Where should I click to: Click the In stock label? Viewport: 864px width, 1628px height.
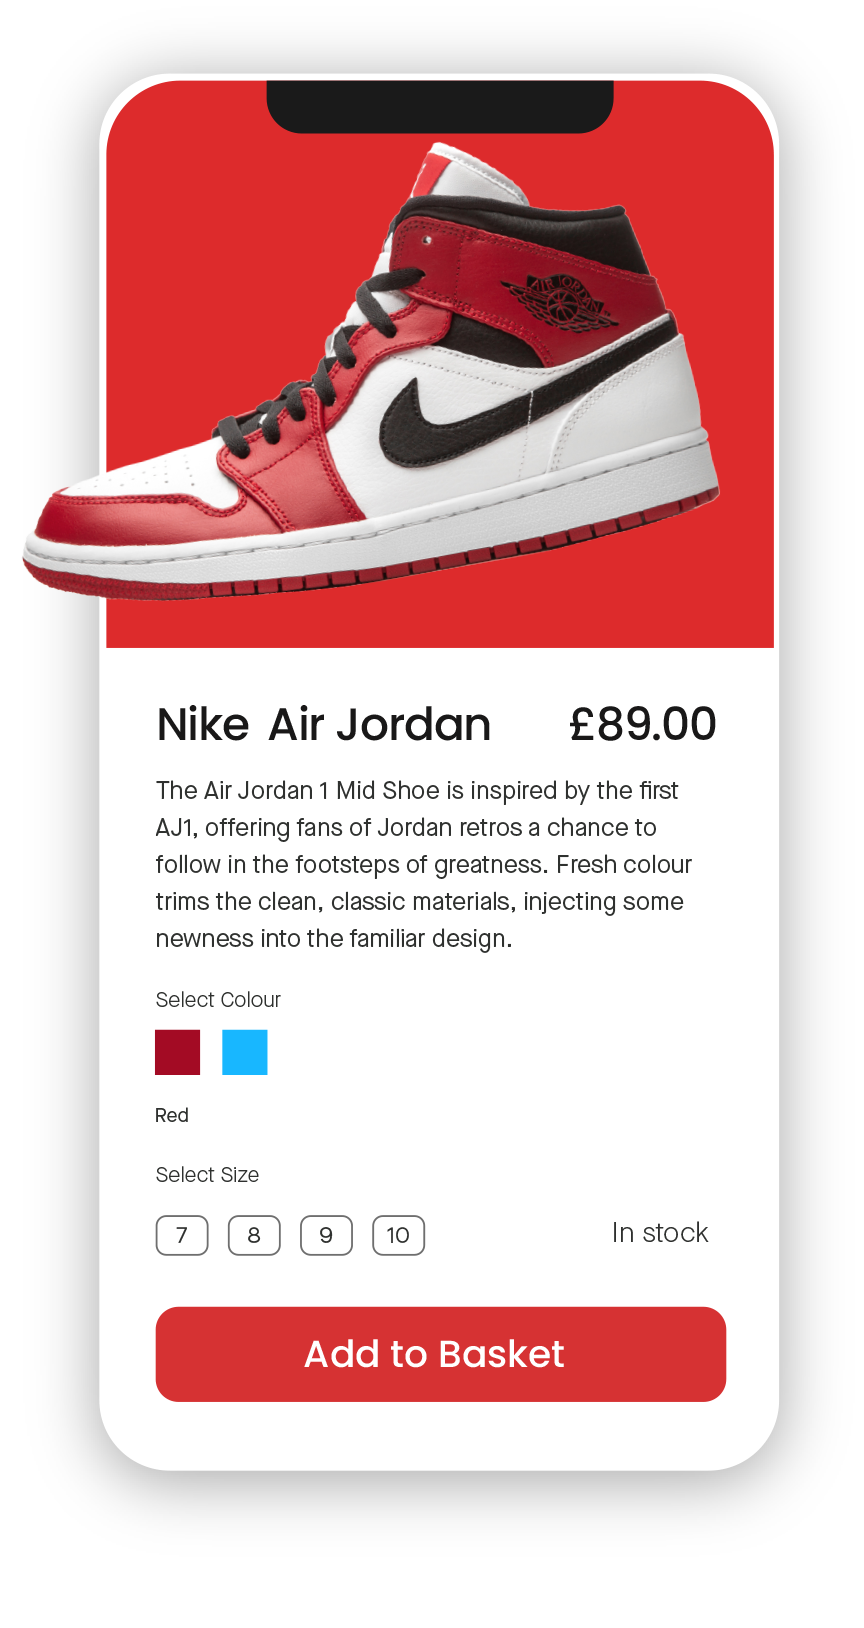tap(660, 1233)
